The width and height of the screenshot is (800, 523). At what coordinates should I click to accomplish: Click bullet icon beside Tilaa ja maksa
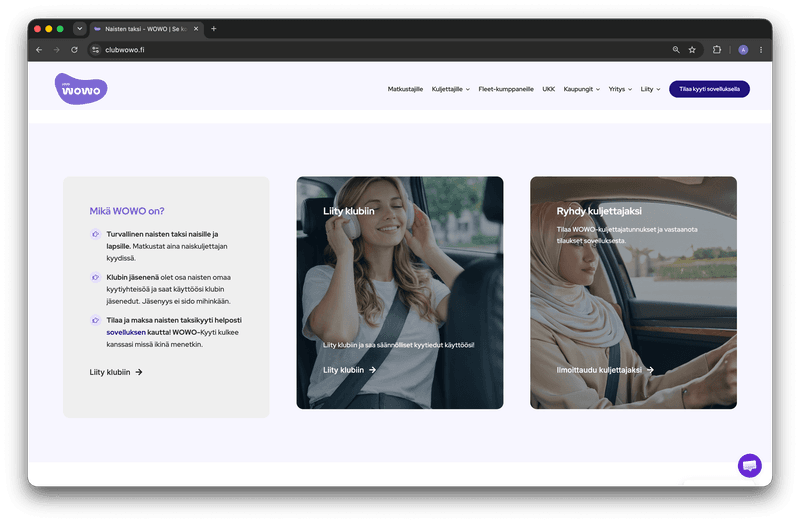pos(95,320)
